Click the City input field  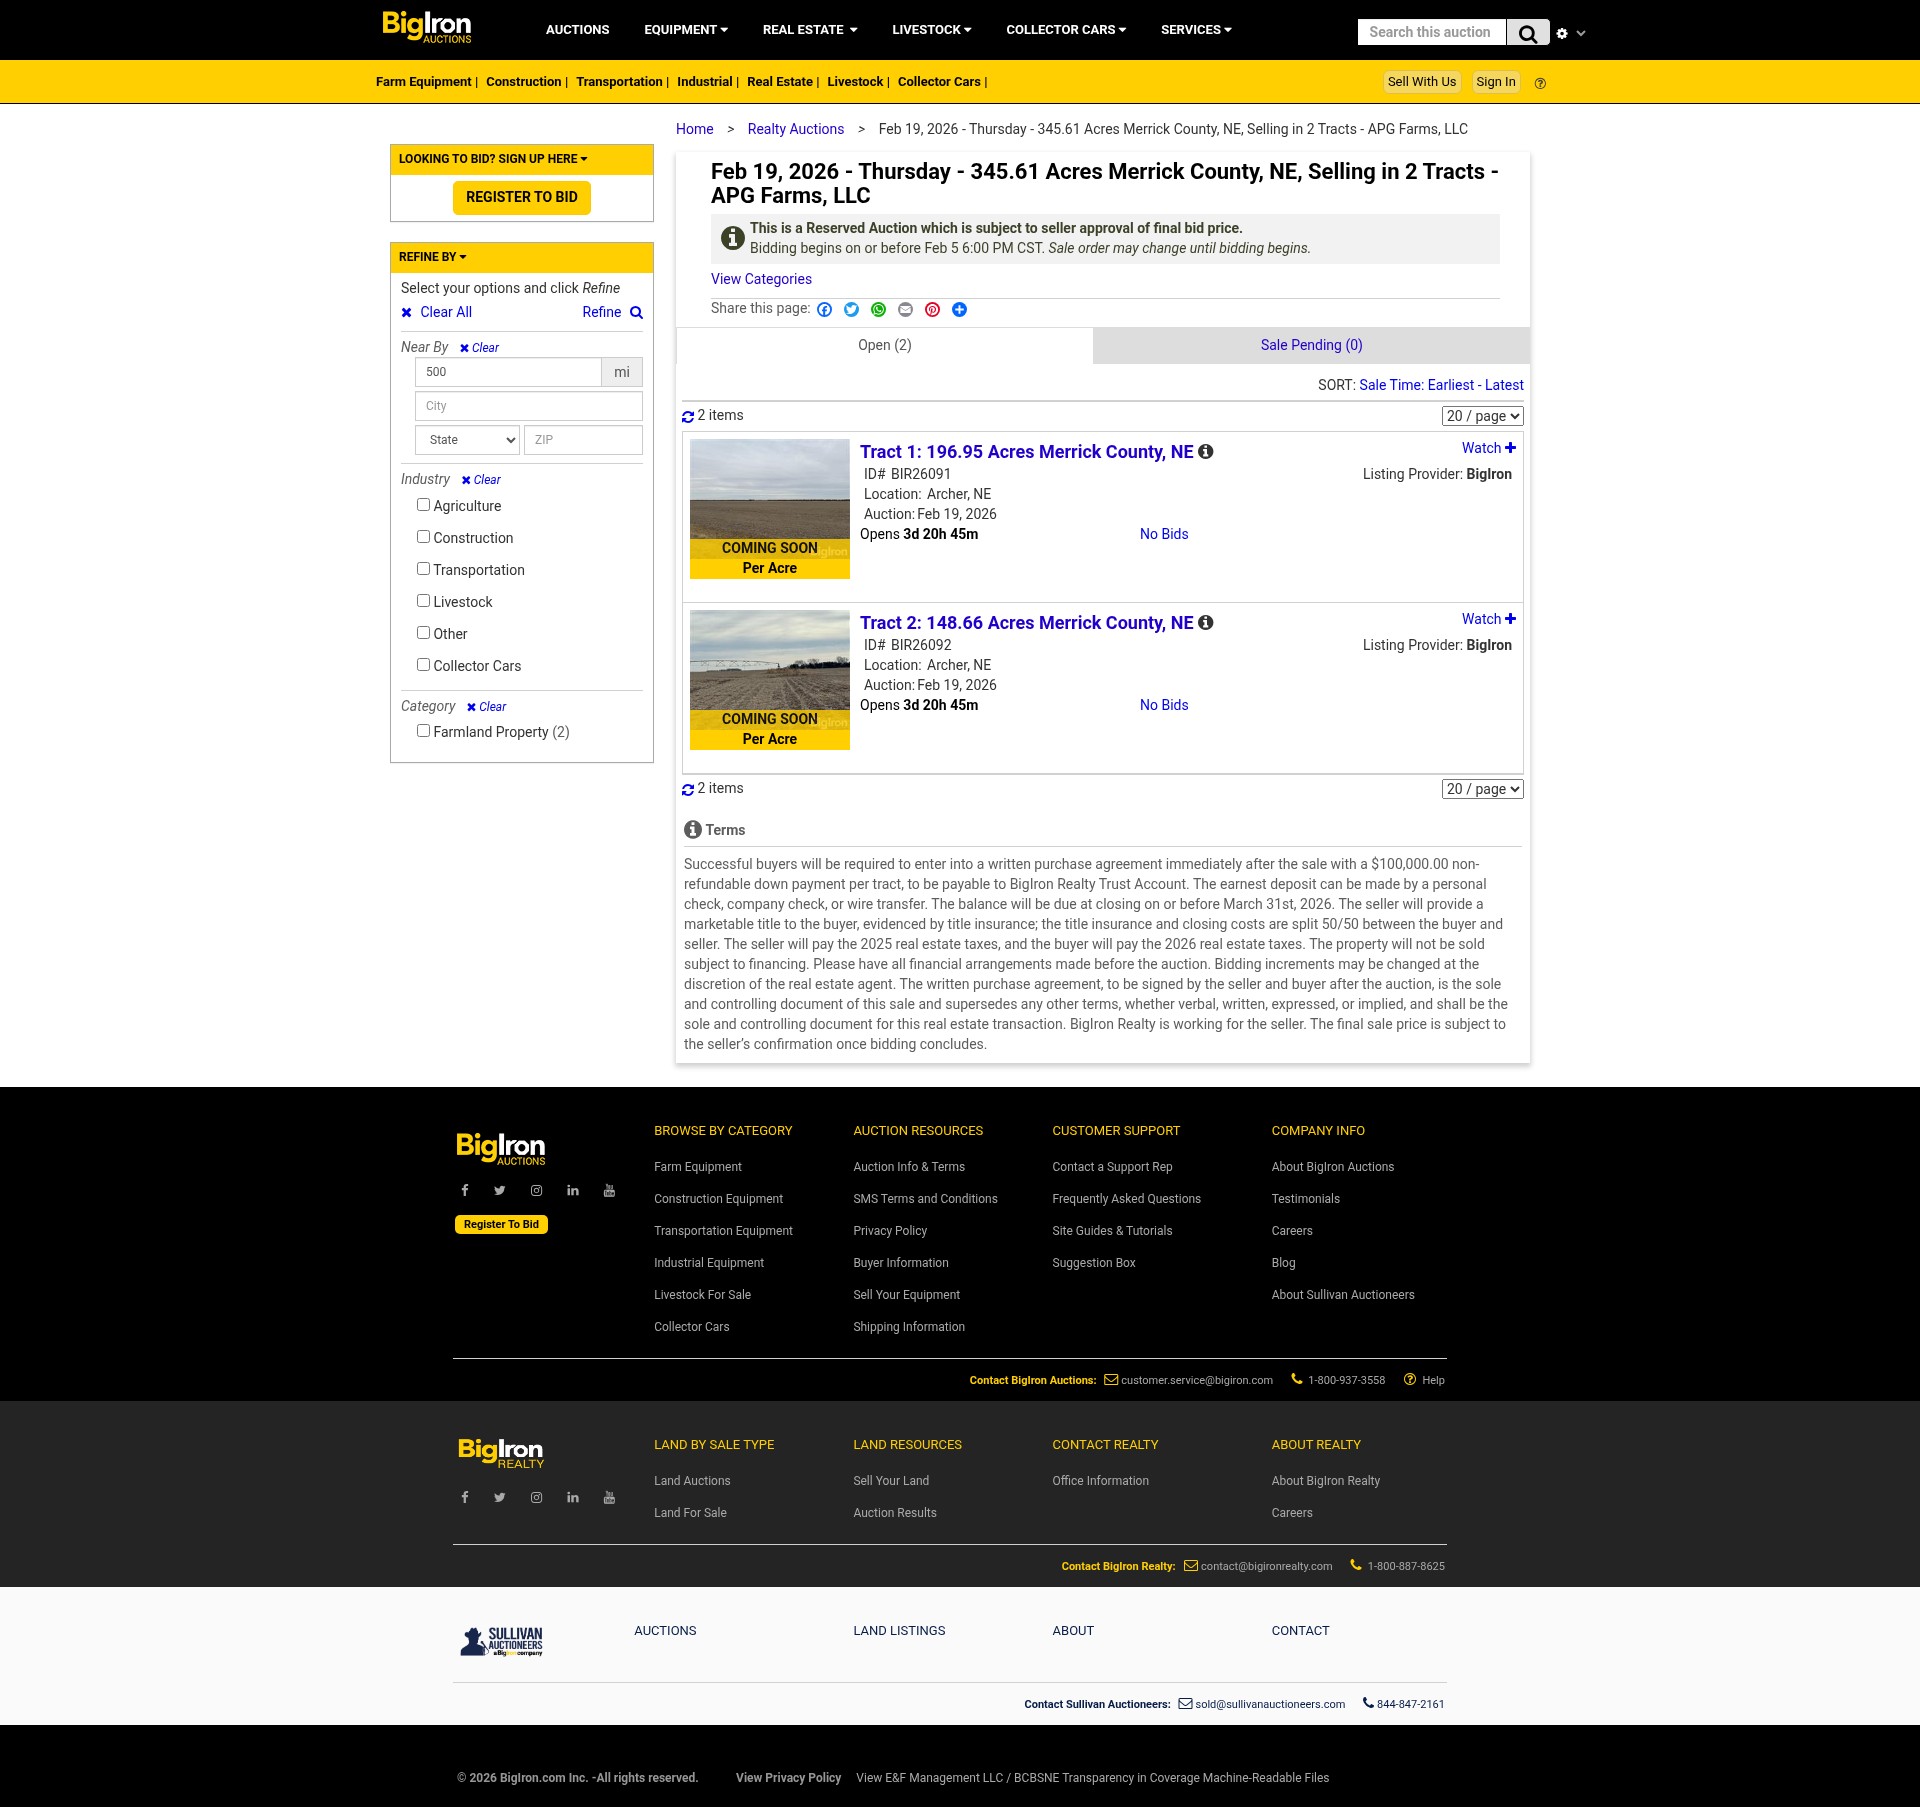[528, 406]
